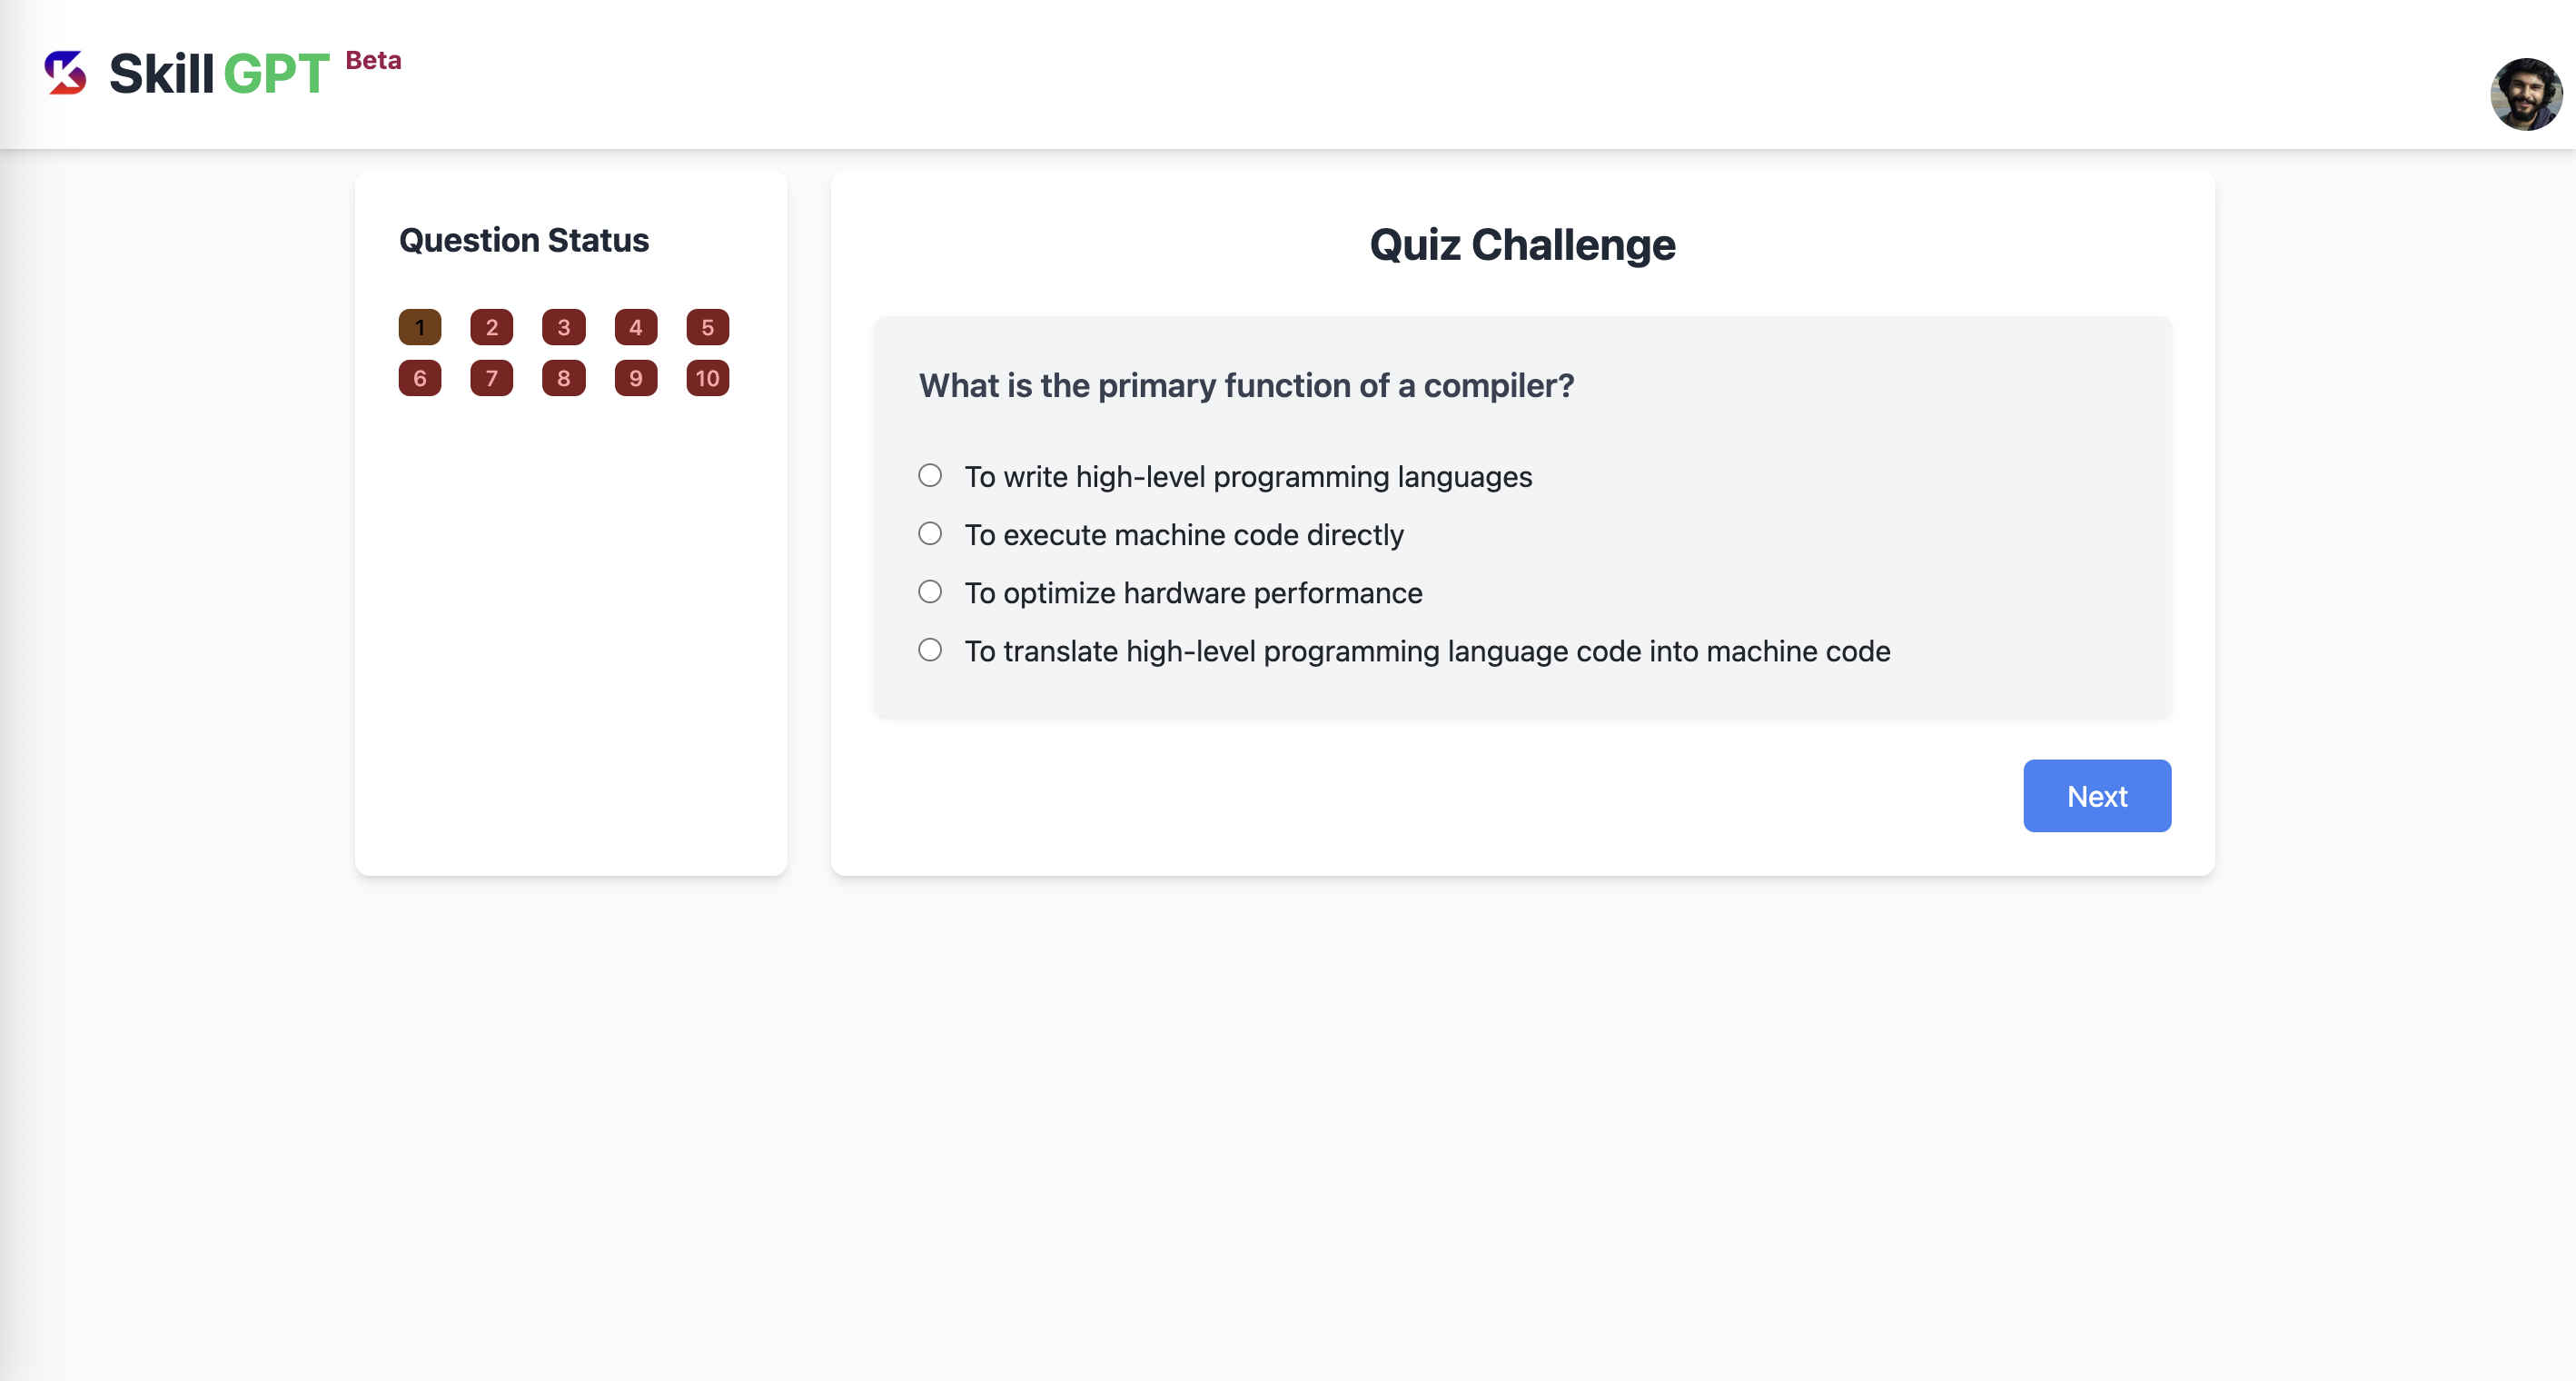Screen dimensions: 2576x1381
Task: Click the Beta label beside logo
Action: 373,60
